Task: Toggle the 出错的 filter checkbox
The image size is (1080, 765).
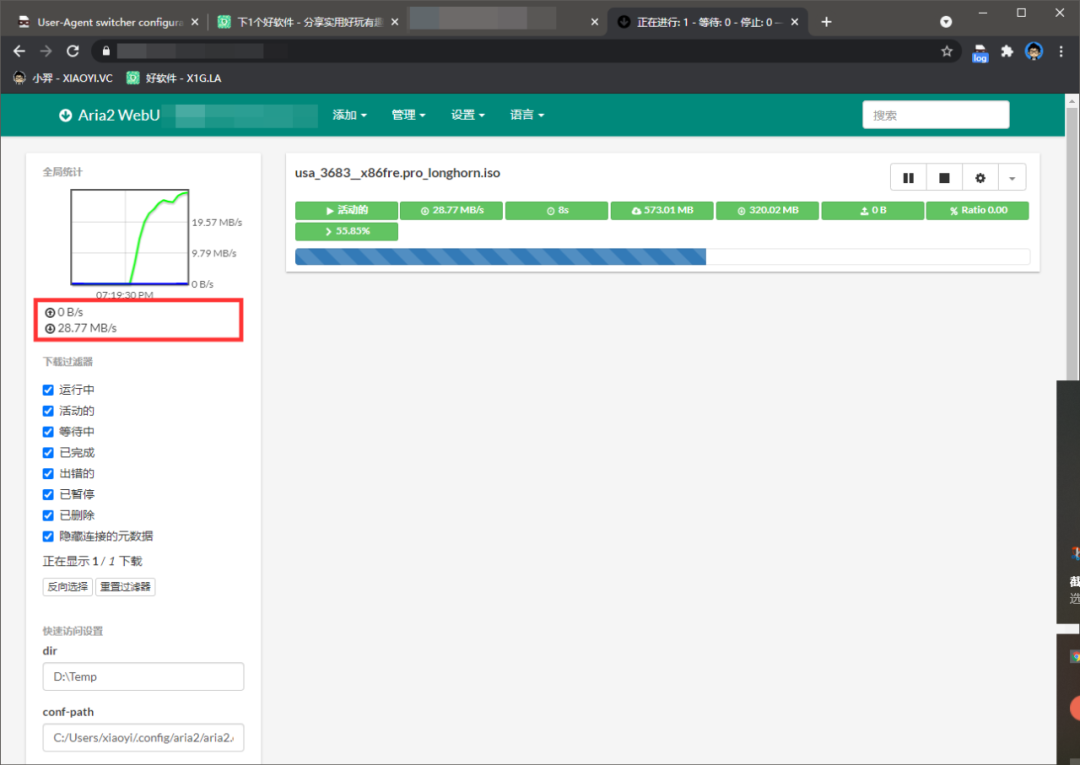Action: point(48,474)
